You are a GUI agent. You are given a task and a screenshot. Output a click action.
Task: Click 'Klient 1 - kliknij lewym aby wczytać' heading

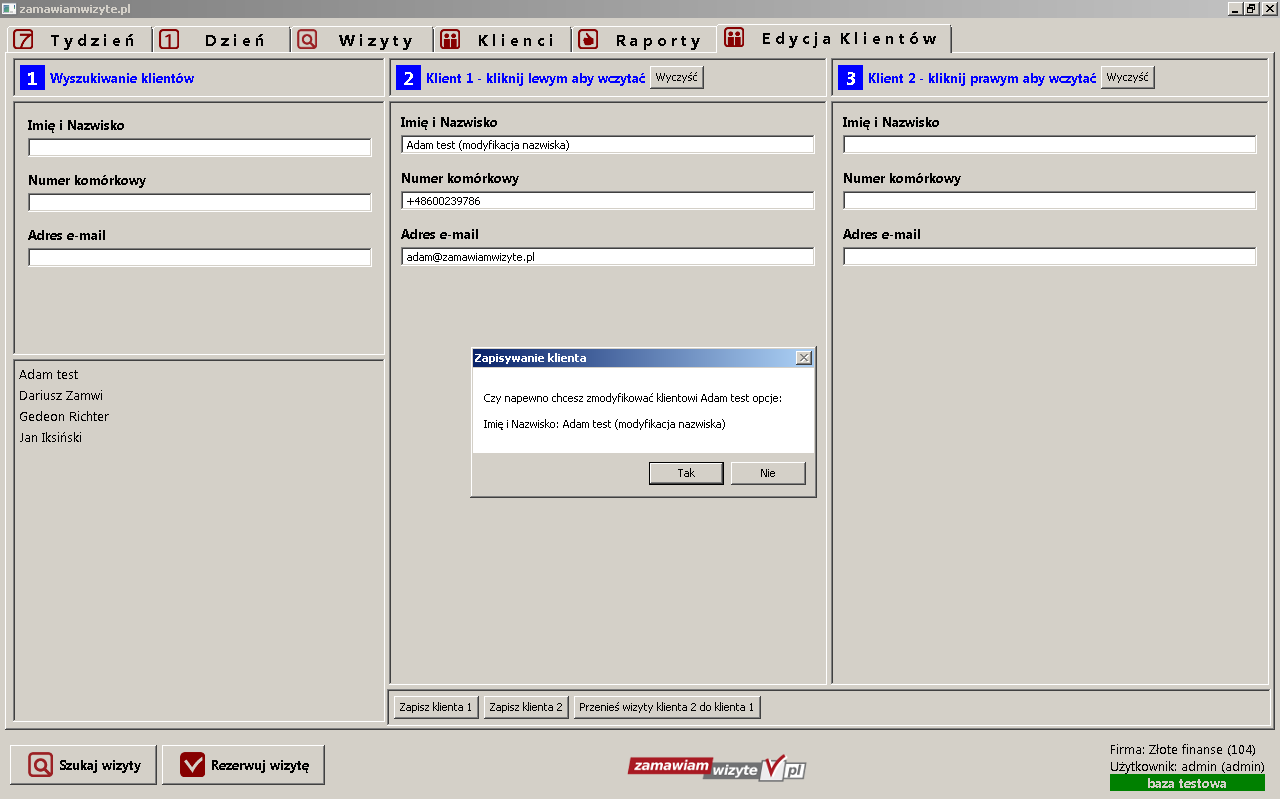(x=535, y=78)
